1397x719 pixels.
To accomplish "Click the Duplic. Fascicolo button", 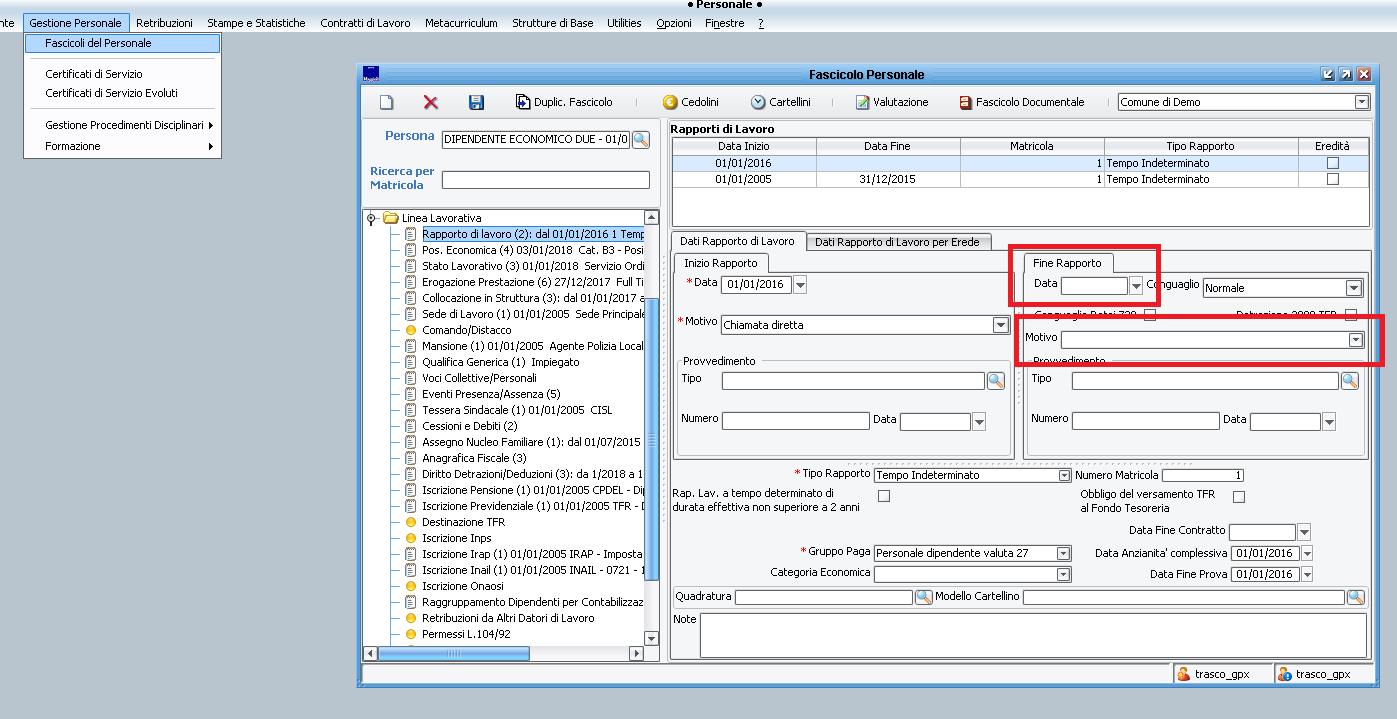I will click(564, 102).
